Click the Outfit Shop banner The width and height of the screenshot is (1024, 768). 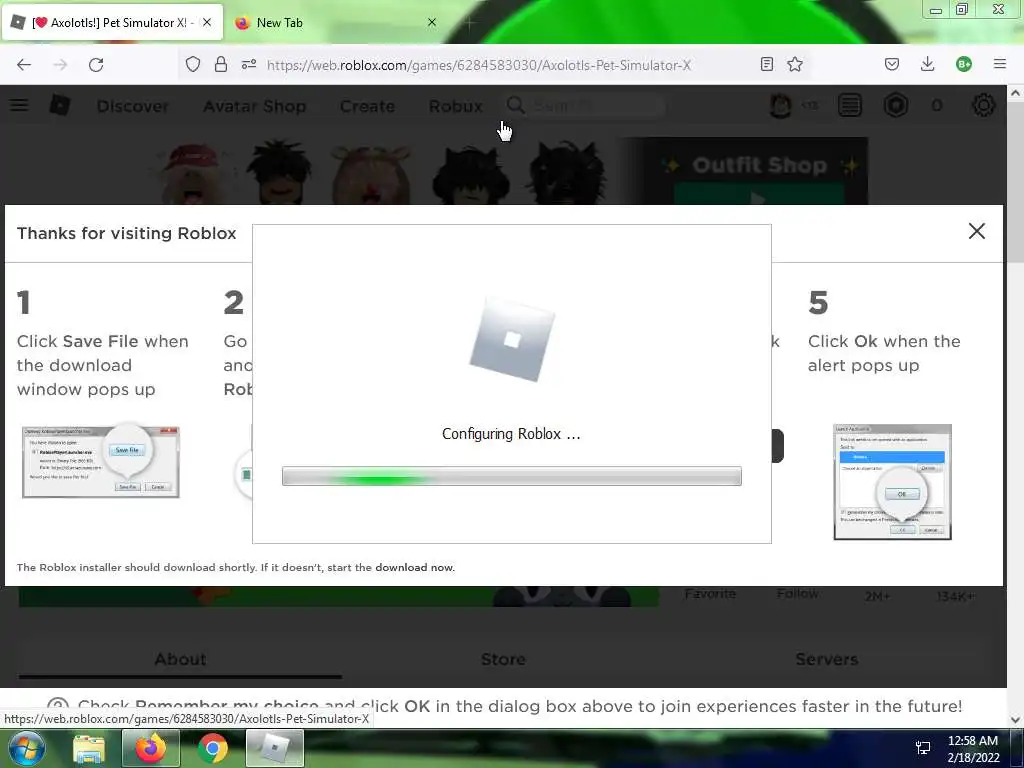744,170
